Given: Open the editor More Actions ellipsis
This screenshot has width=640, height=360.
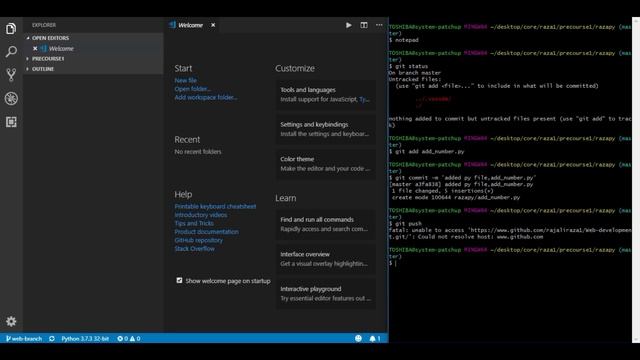Looking at the screenshot, I should [x=379, y=25].
